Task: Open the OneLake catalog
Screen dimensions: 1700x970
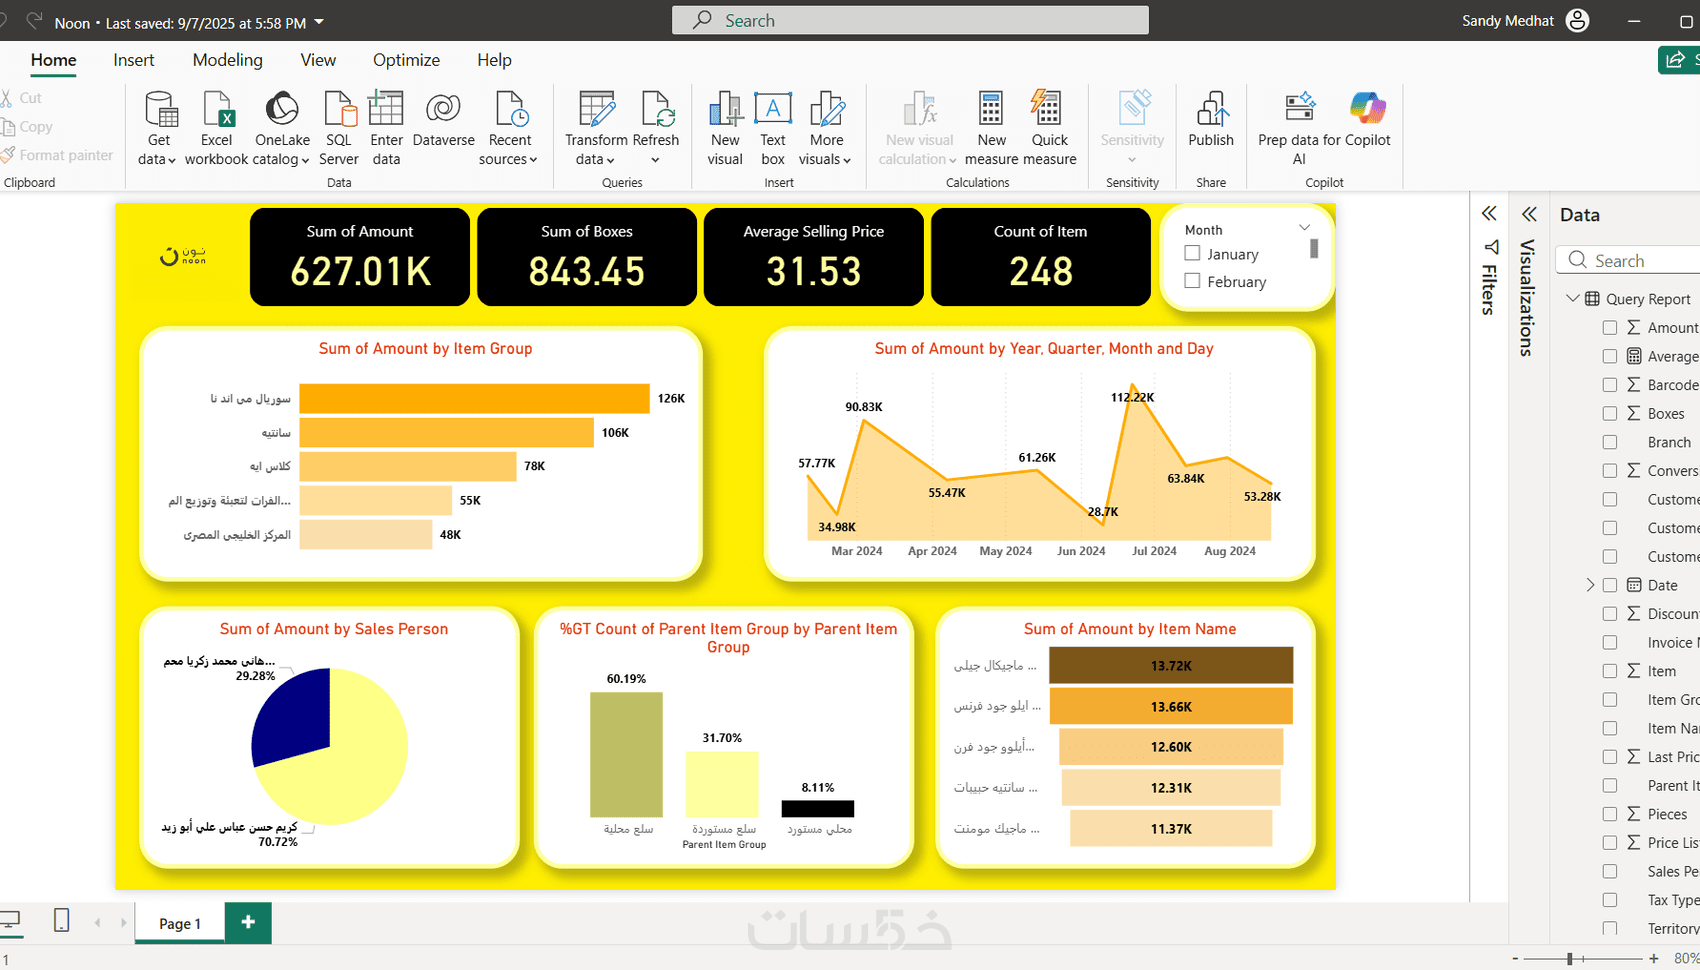Action: 282,127
